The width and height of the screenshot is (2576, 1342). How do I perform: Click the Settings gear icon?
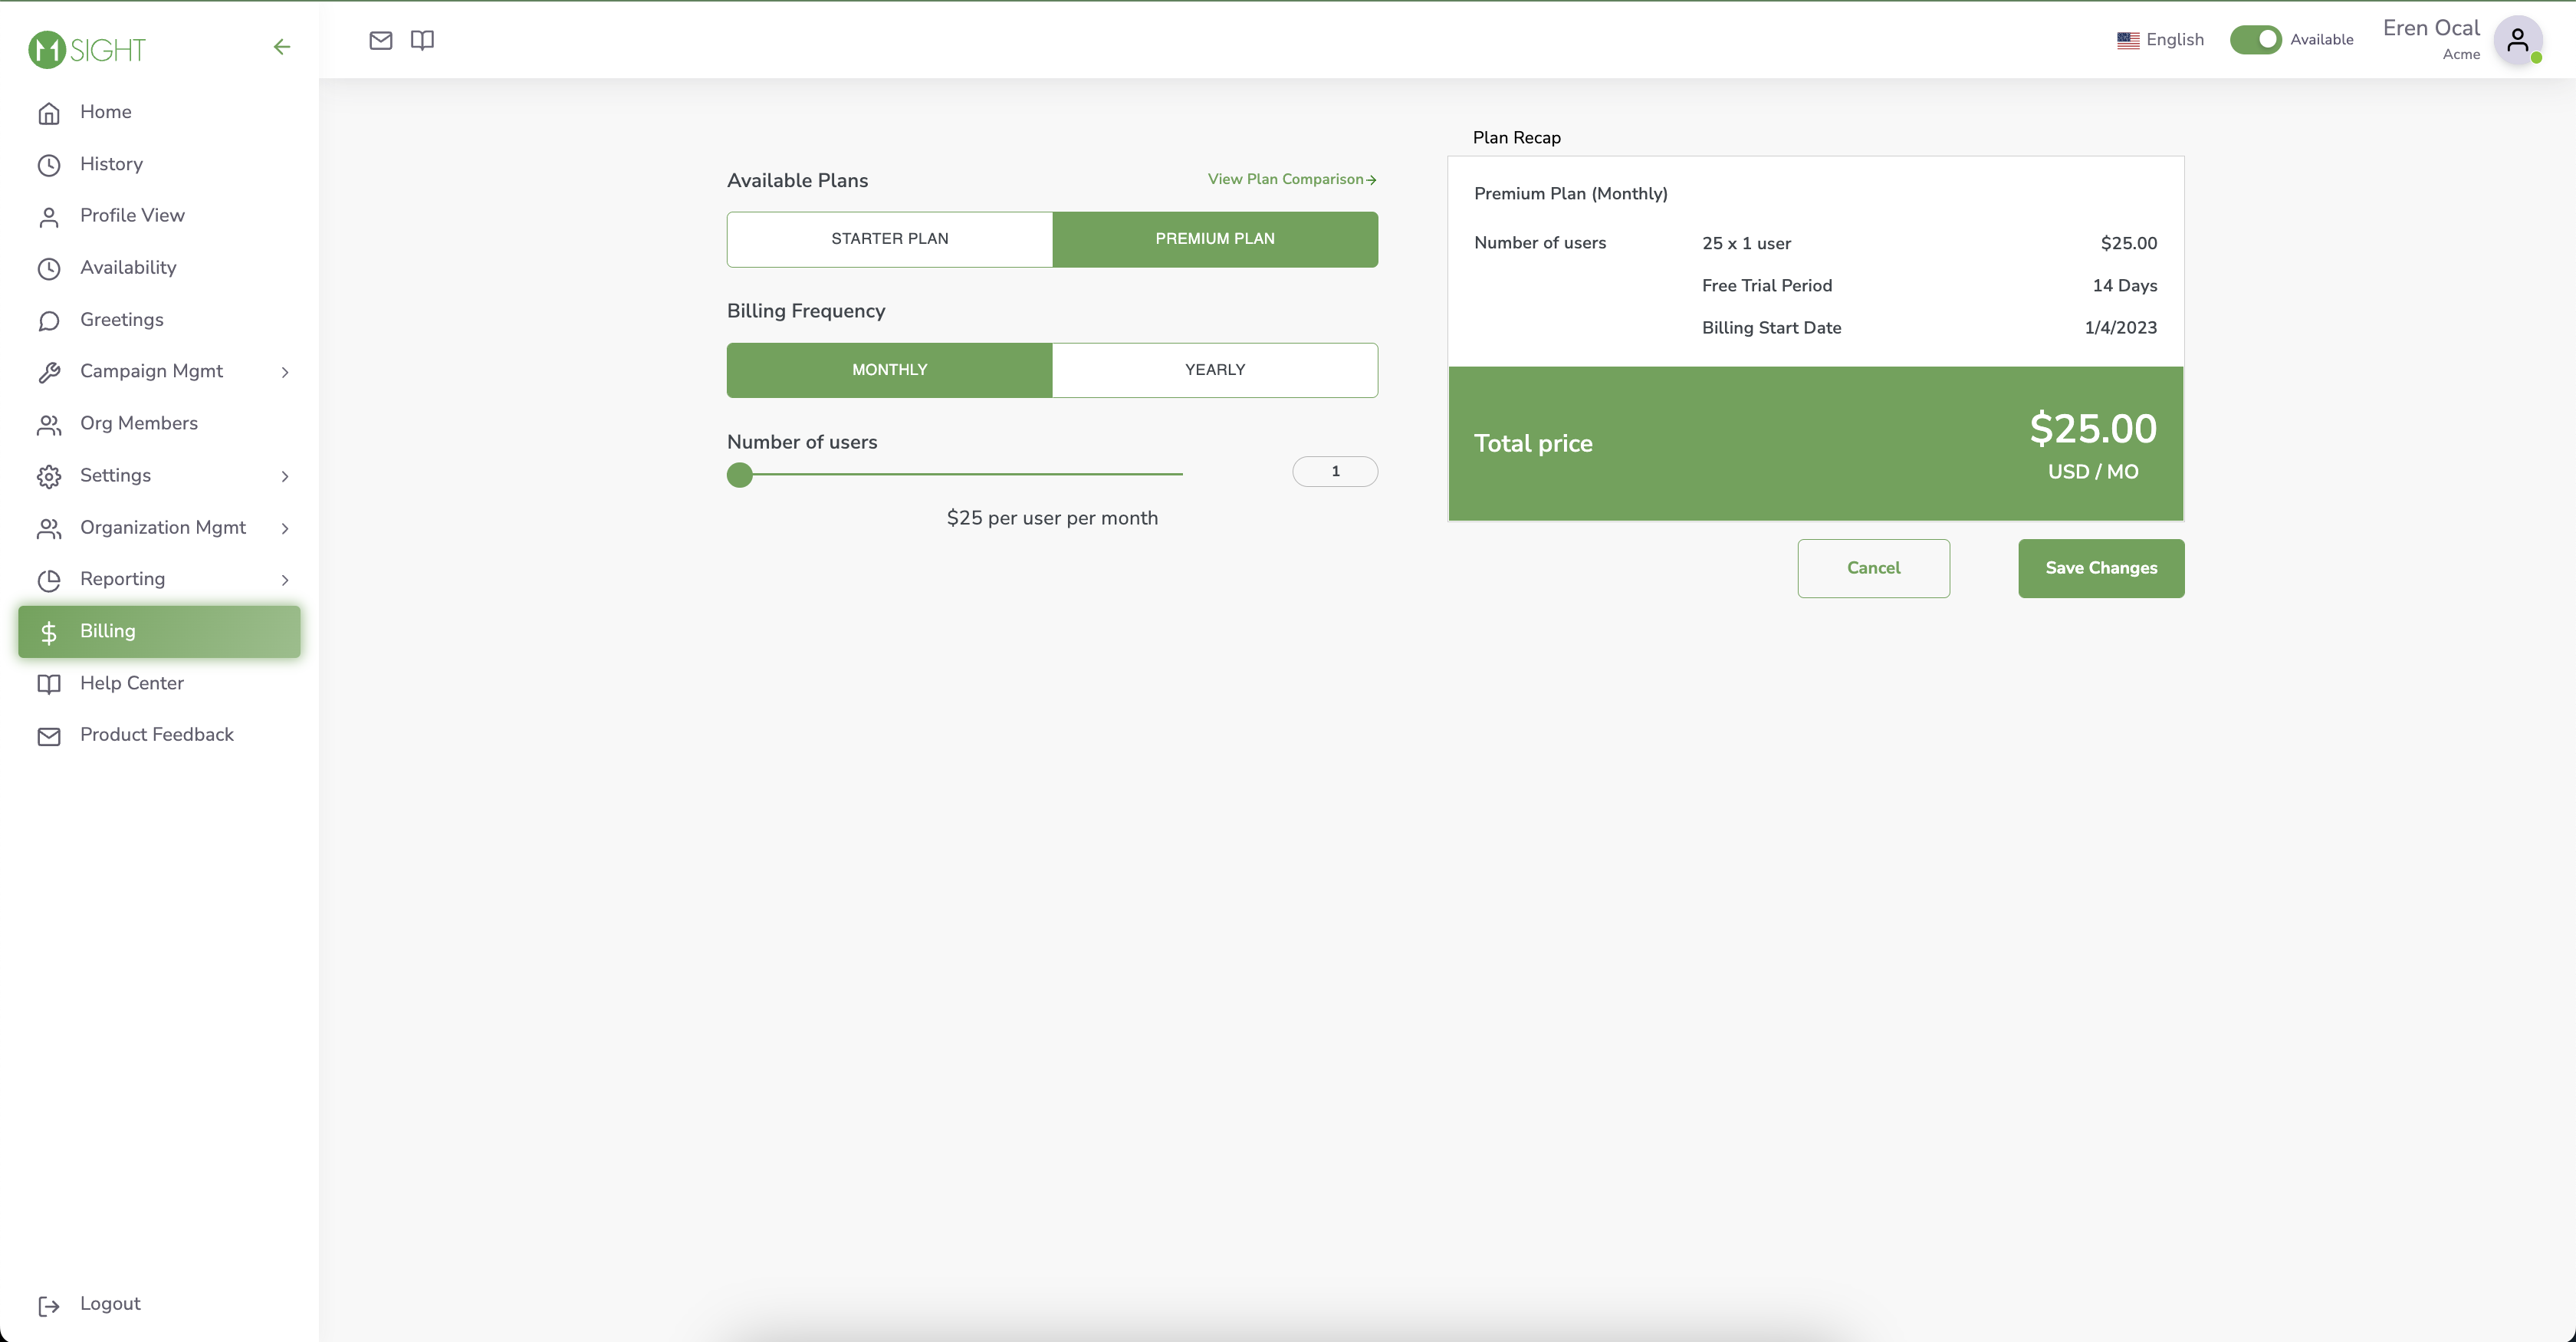(x=49, y=476)
